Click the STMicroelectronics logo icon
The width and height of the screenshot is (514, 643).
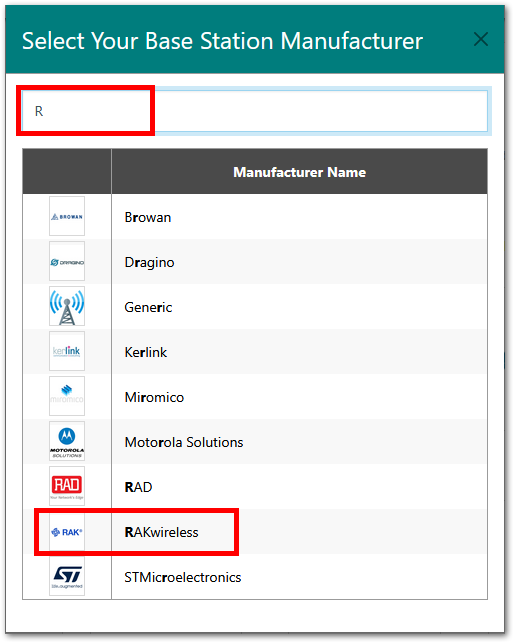pos(67,576)
